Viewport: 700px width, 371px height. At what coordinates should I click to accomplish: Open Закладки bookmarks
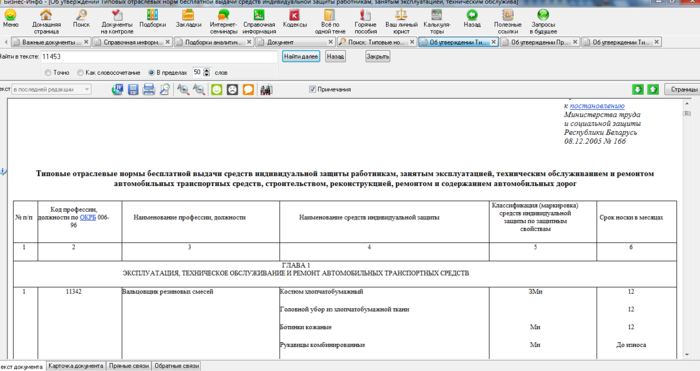coord(188,19)
